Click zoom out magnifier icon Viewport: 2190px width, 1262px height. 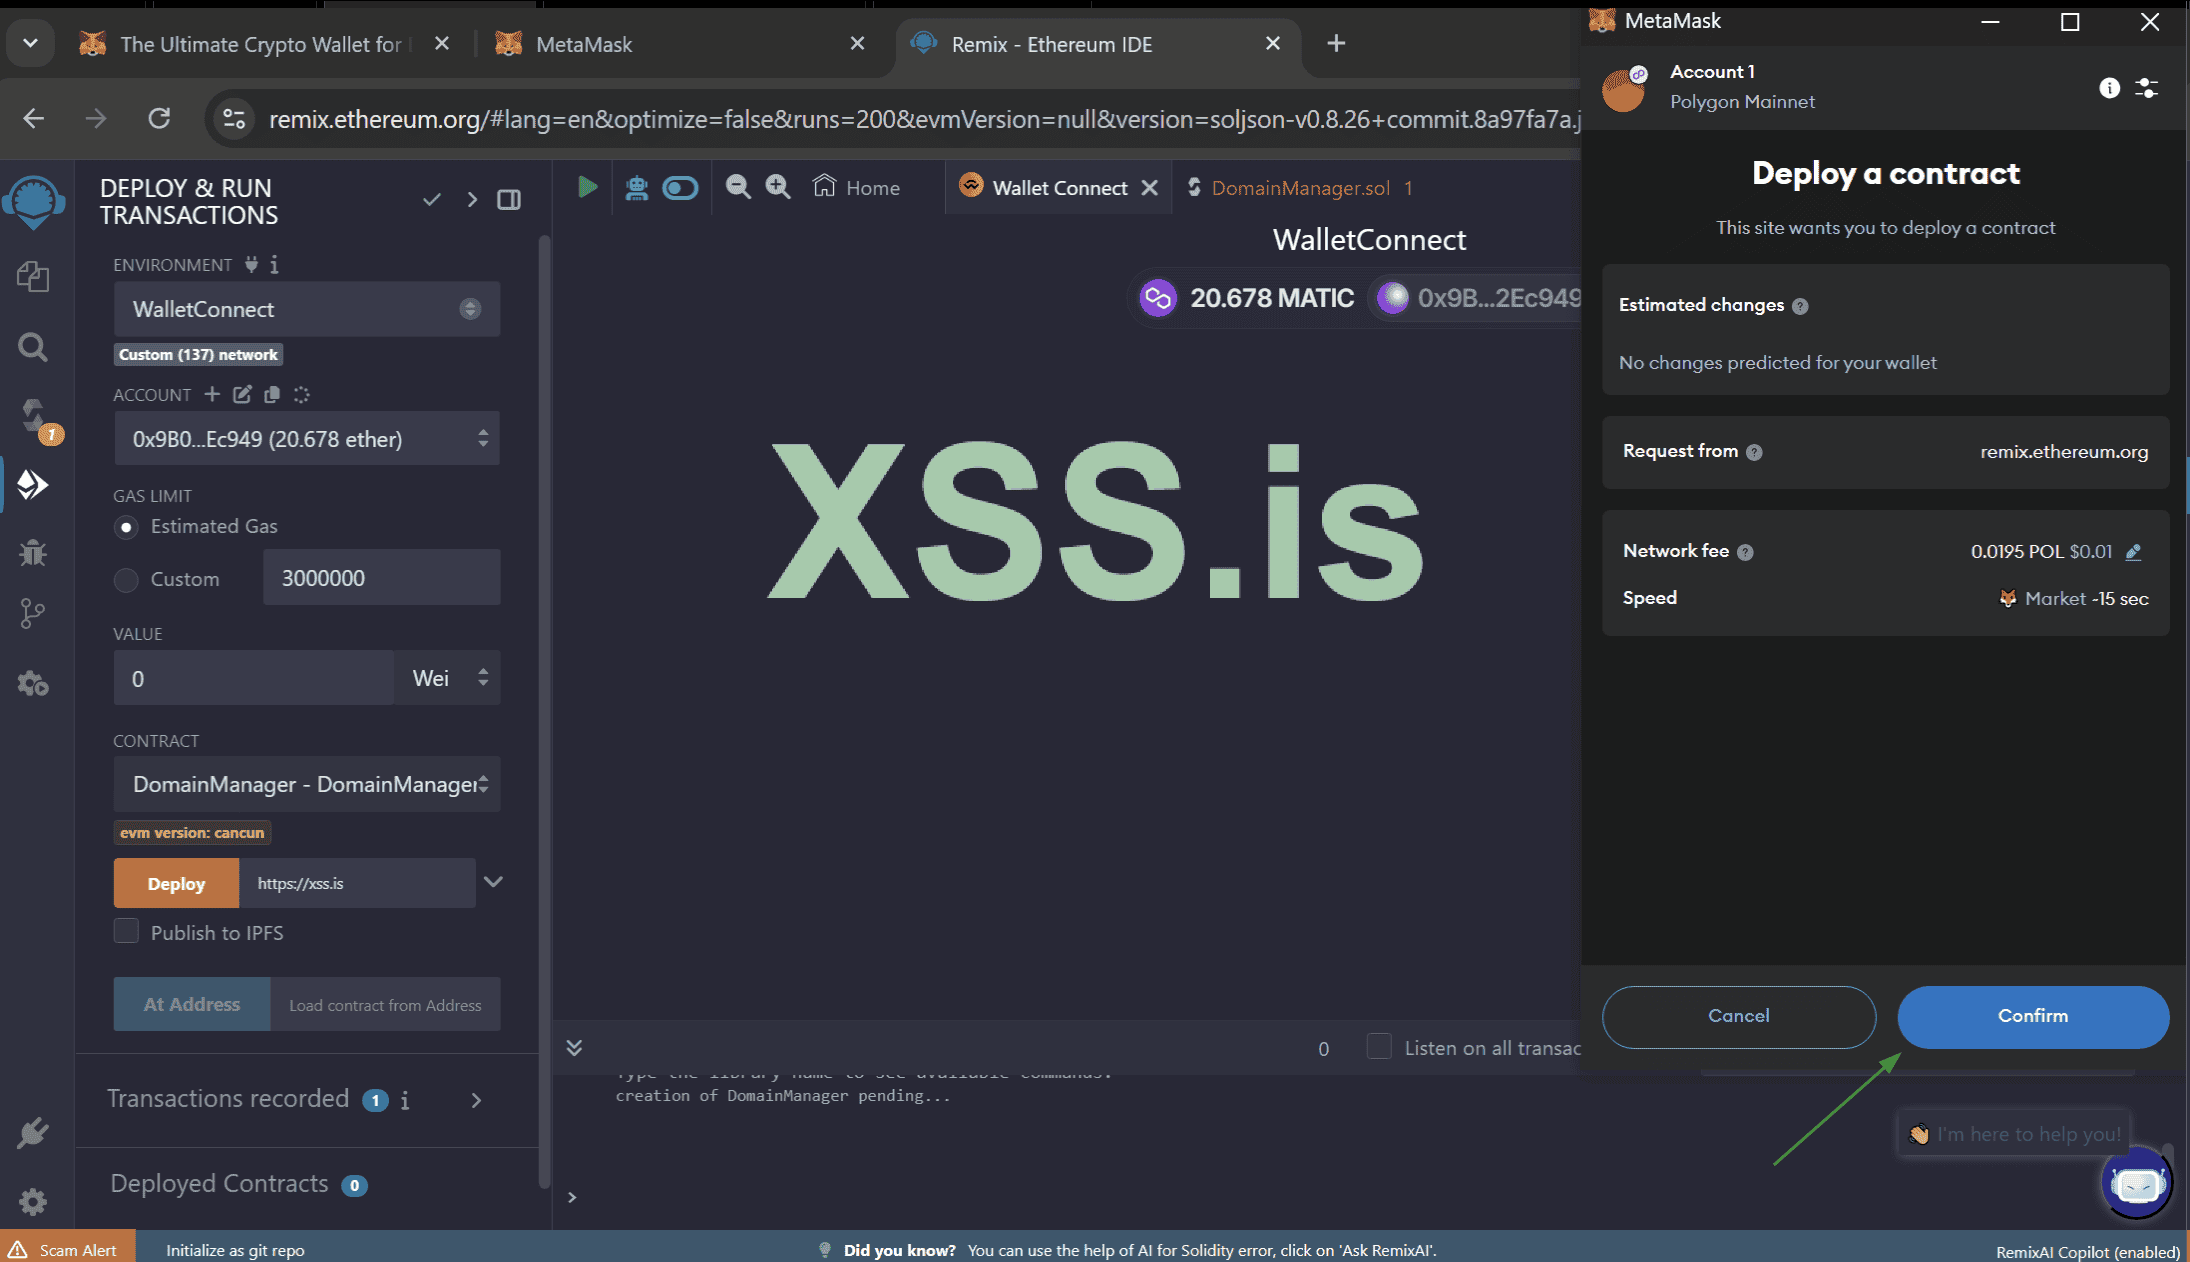click(x=738, y=187)
